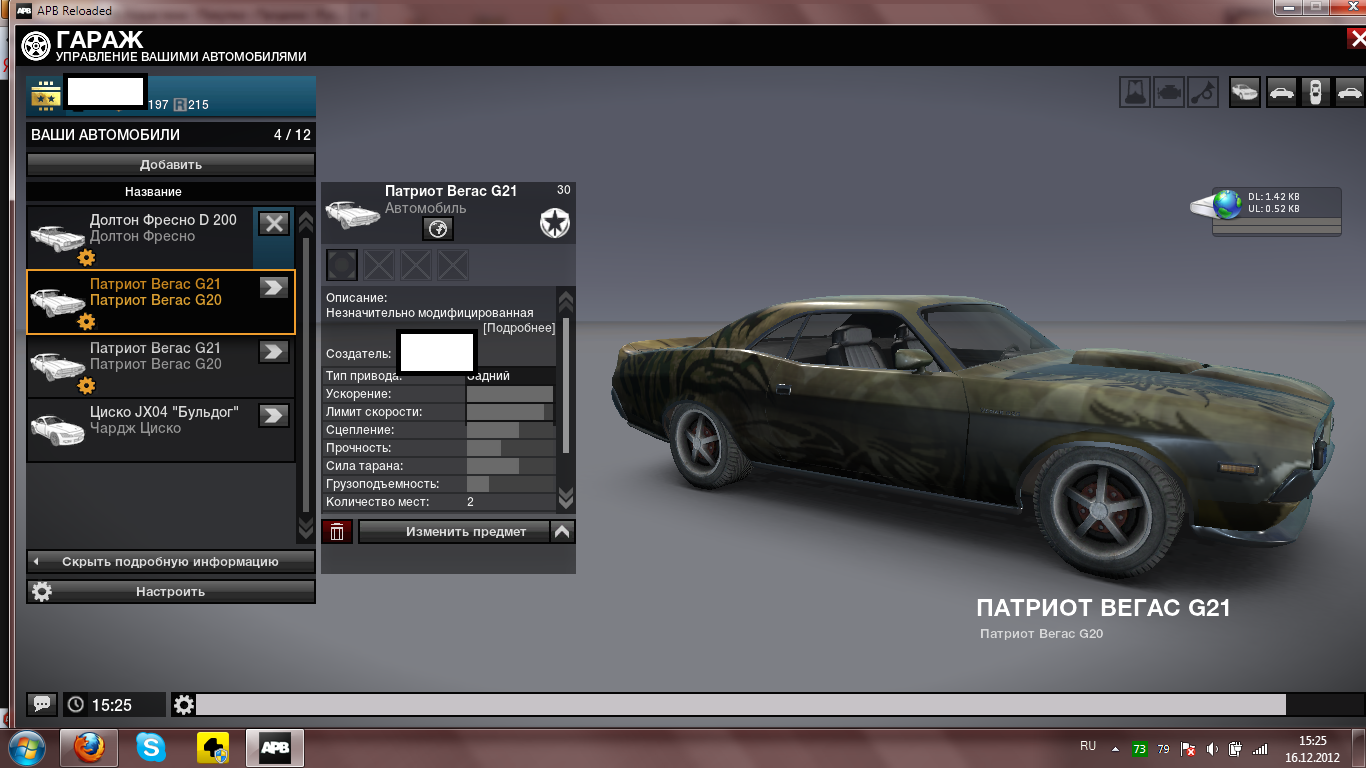Viewport: 1366px width, 768px height.
Task: Click the Добавить button
Action: click(x=170, y=165)
